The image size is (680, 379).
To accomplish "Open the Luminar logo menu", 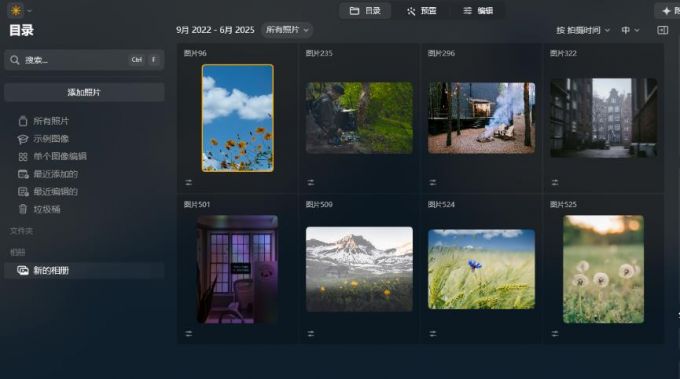I will tap(19, 10).
